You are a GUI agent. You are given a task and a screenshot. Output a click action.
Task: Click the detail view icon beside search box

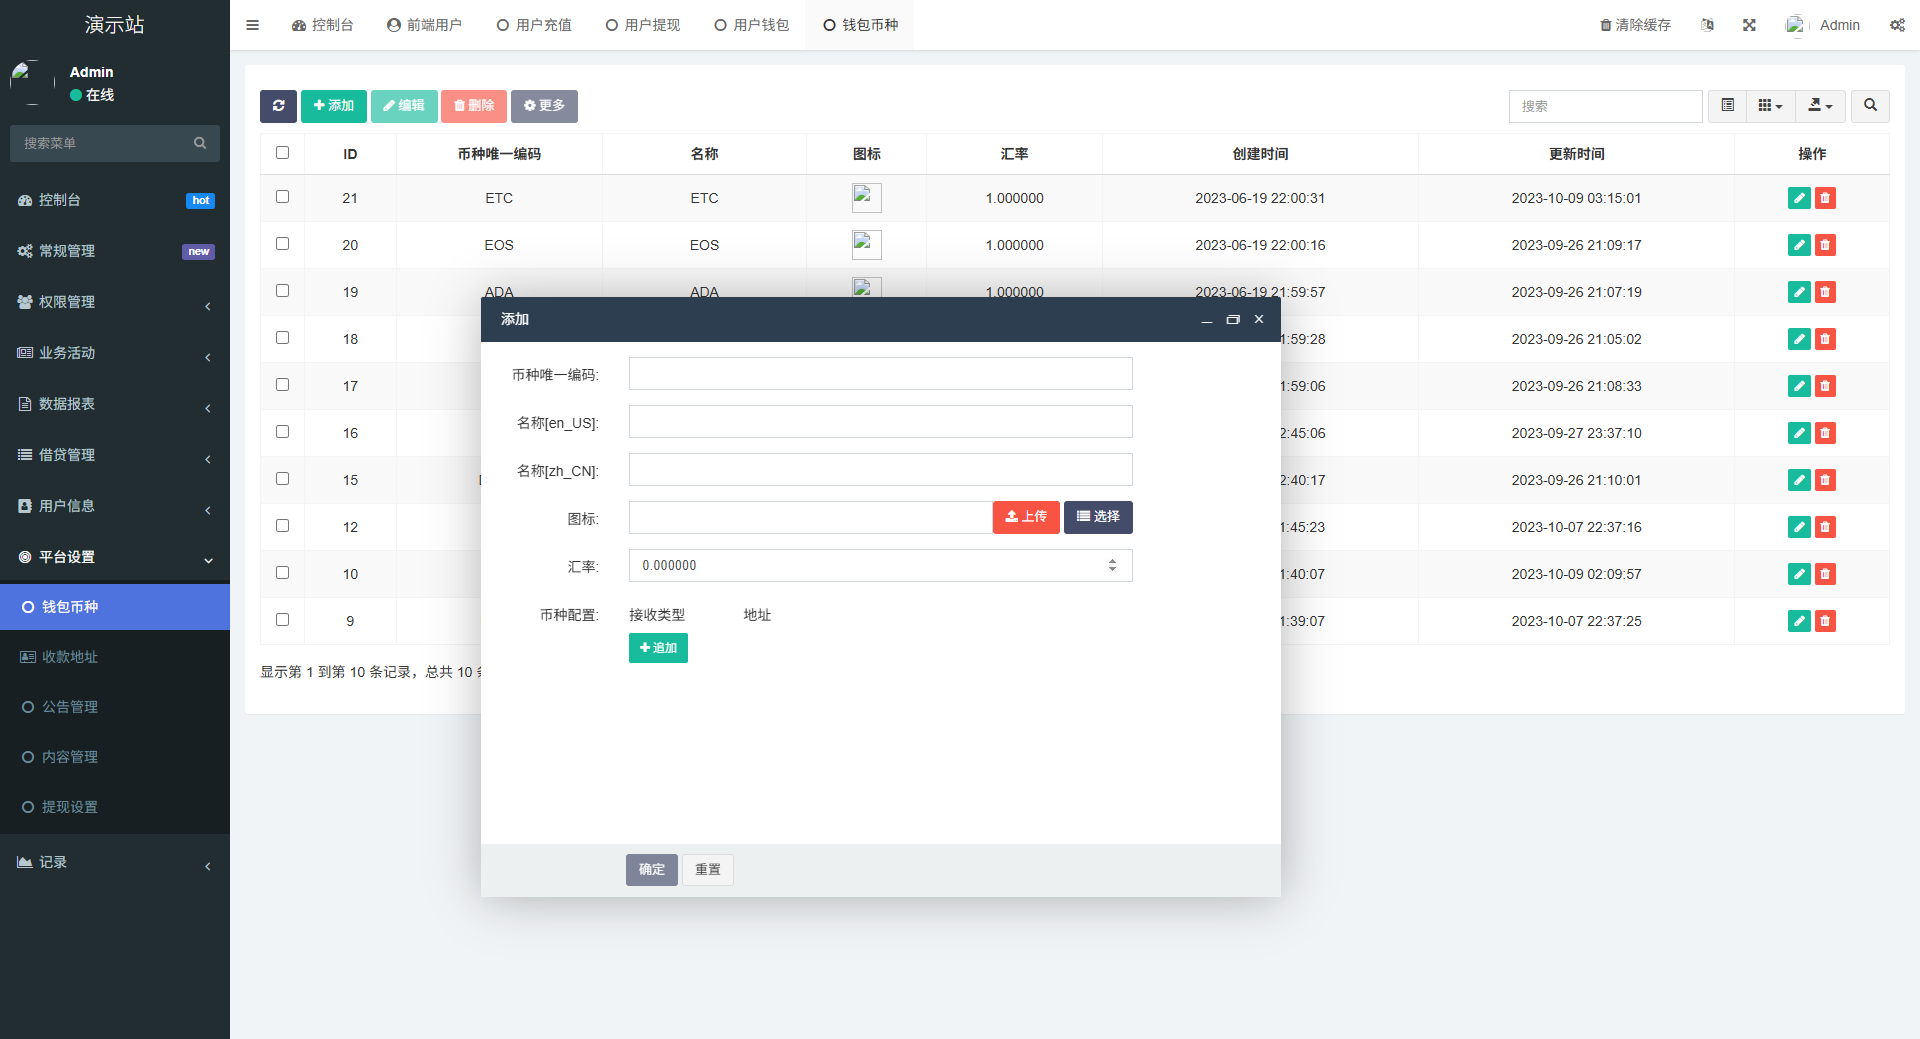[1726, 106]
